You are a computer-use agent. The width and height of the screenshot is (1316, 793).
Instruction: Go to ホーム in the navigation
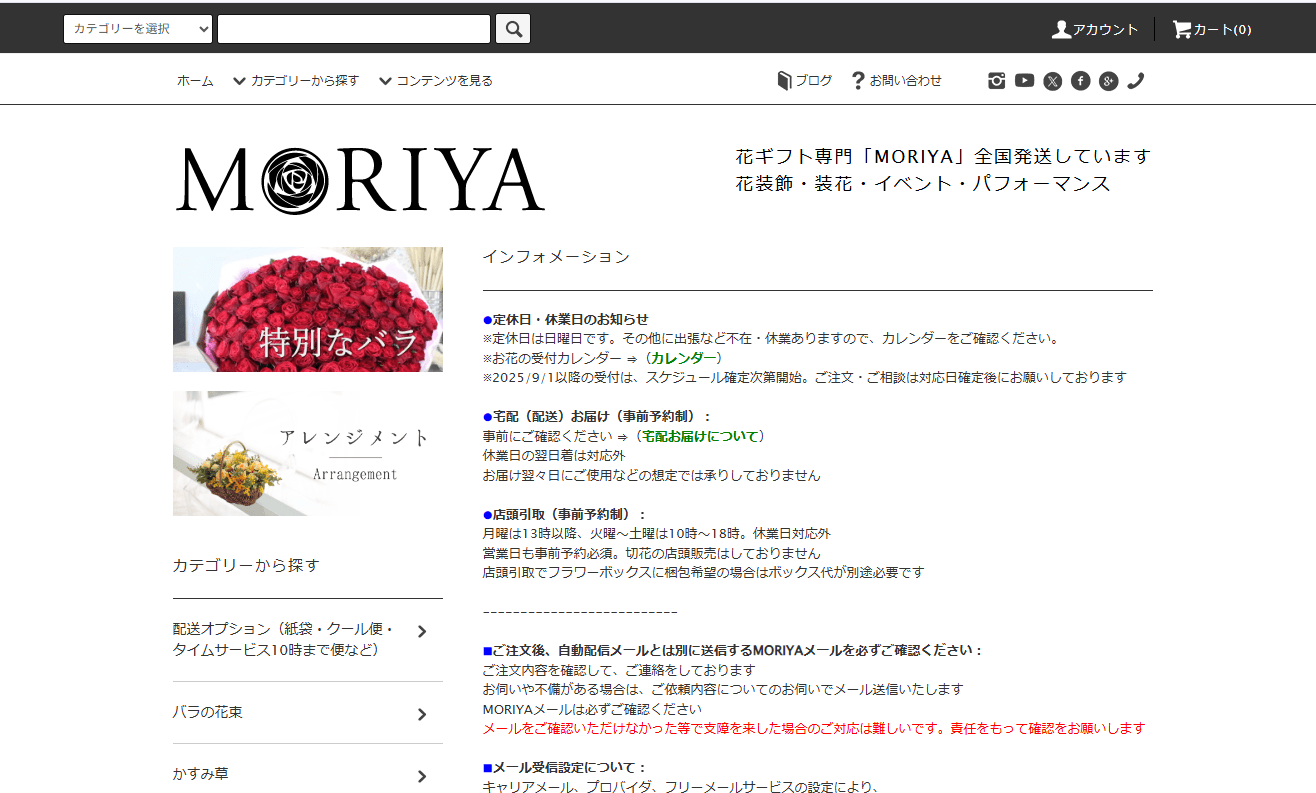pyautogui.click(x=195, y=81)
